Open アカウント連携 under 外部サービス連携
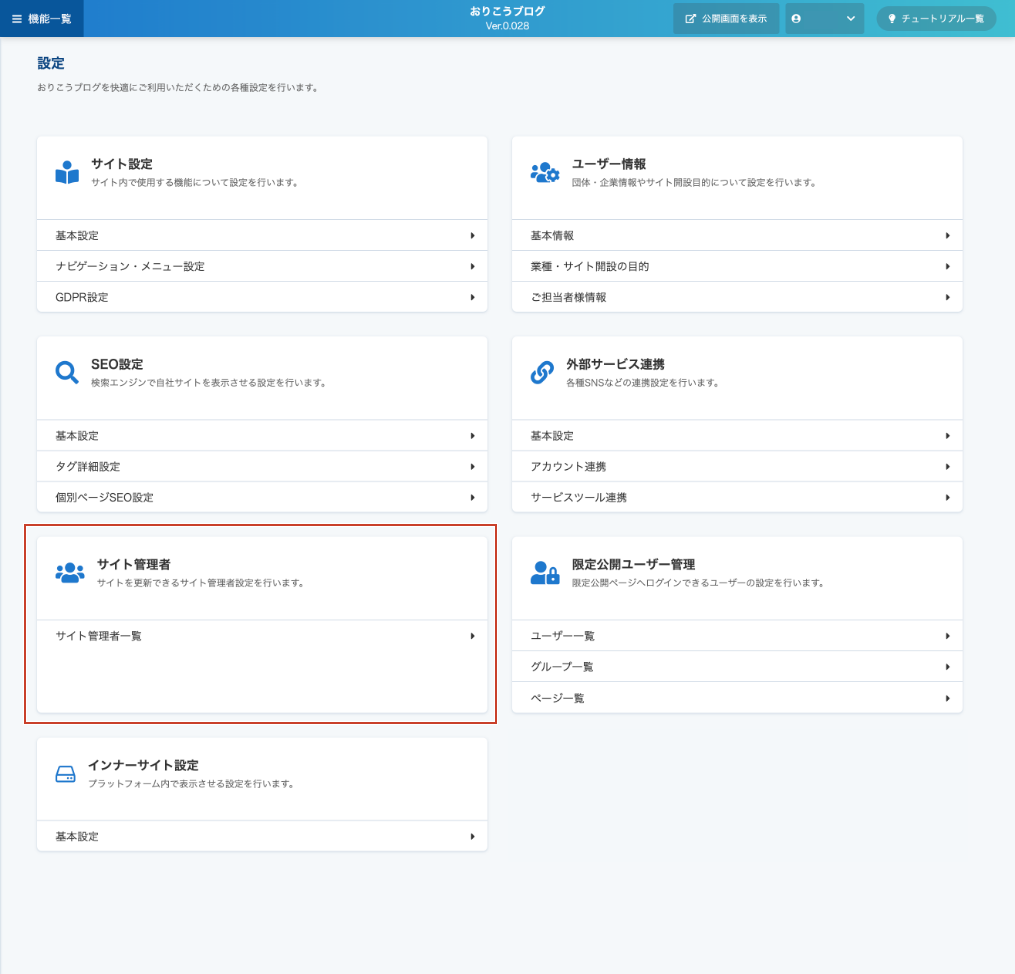The width and height of the screenshot is (1015, 974). tap(737, 467)
